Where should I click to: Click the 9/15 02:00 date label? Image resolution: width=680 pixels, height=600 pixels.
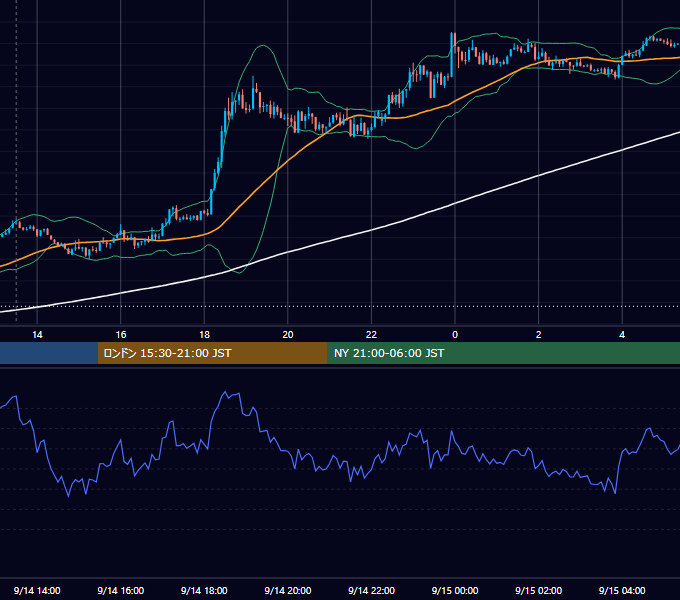[x=539, y=590]
